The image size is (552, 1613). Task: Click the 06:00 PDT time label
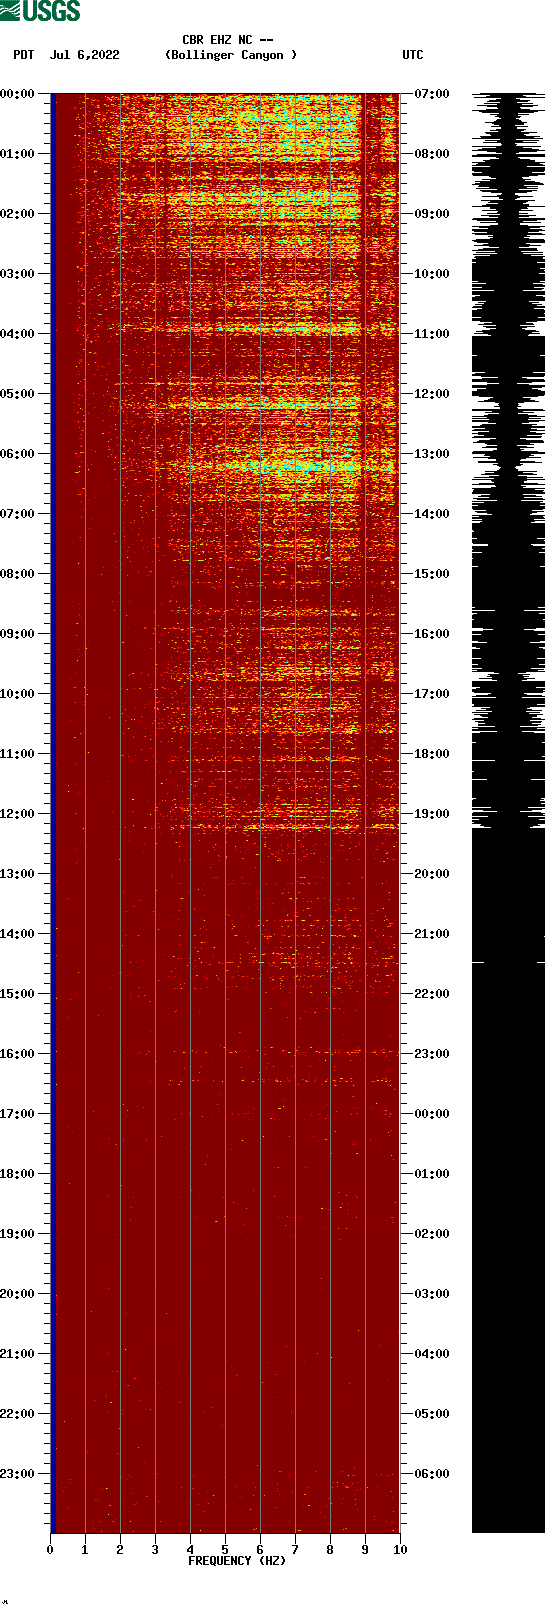(18, 453)
